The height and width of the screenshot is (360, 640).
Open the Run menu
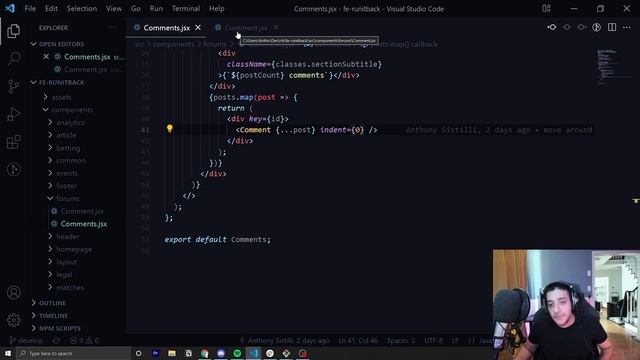156,8
